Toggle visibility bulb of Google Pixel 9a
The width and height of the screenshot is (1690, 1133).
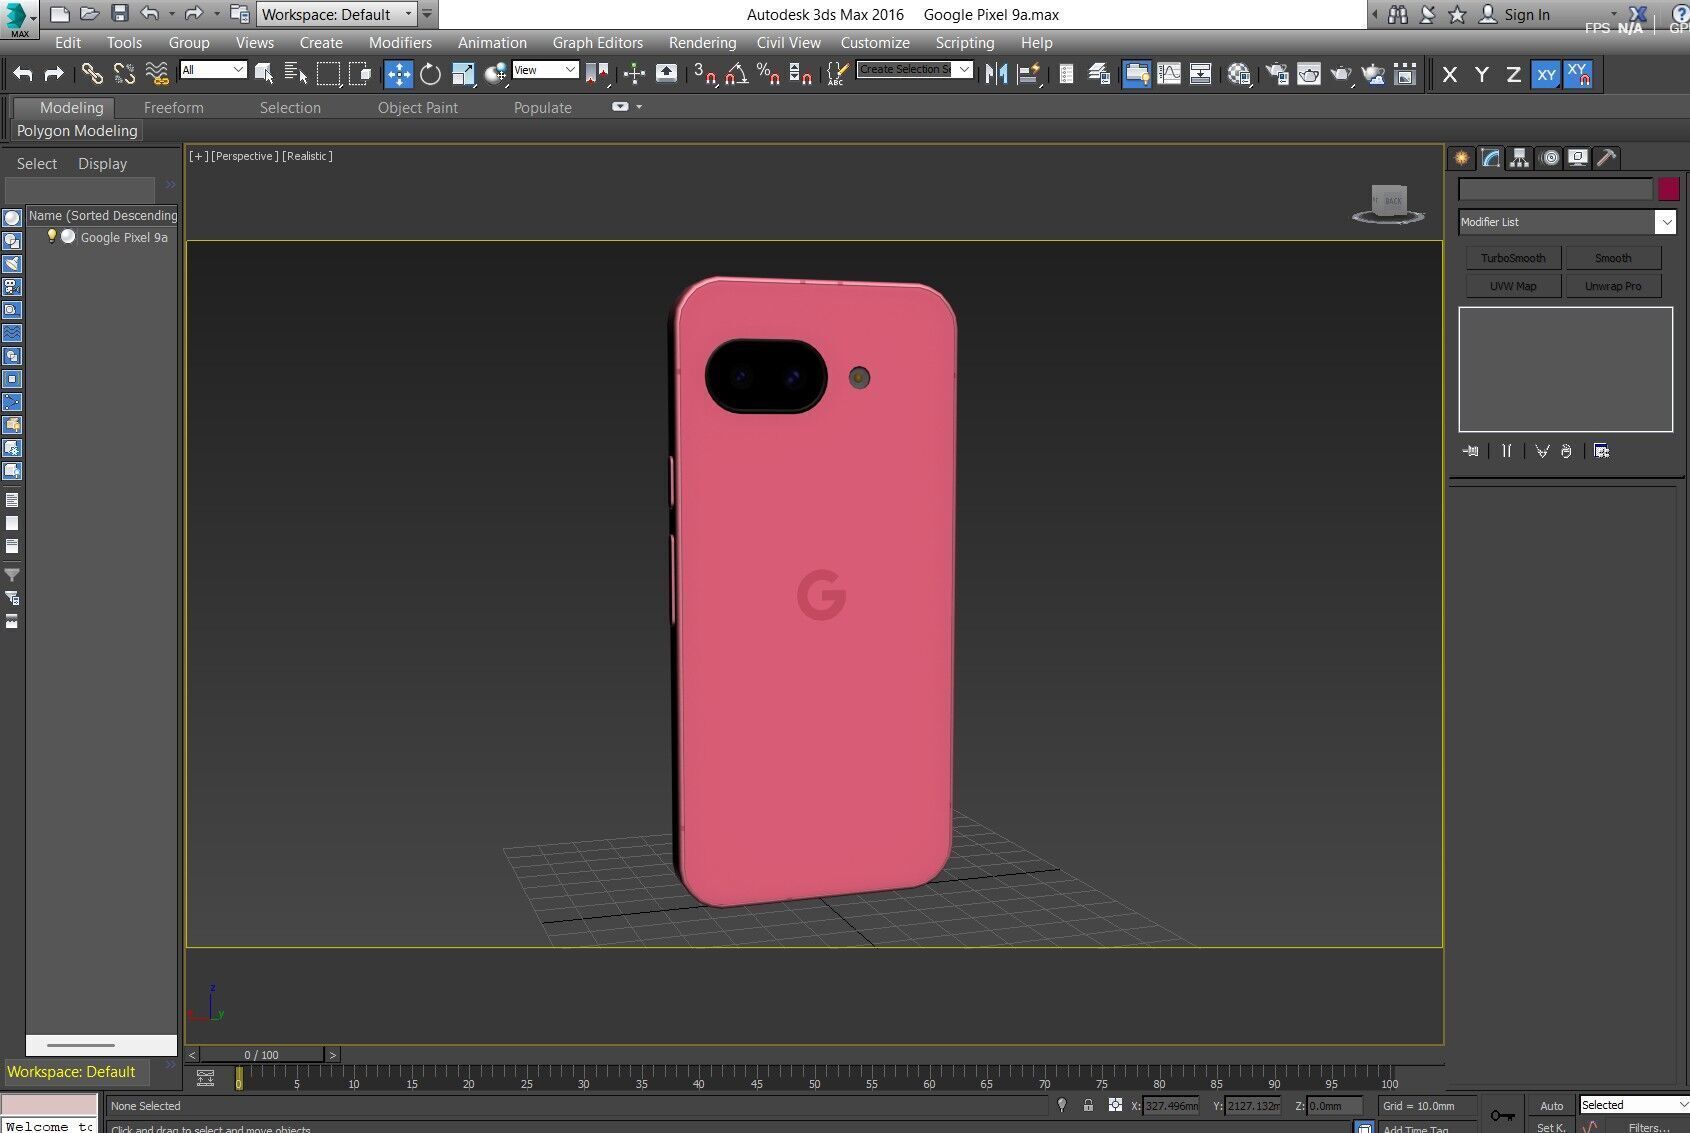point(52,236)
